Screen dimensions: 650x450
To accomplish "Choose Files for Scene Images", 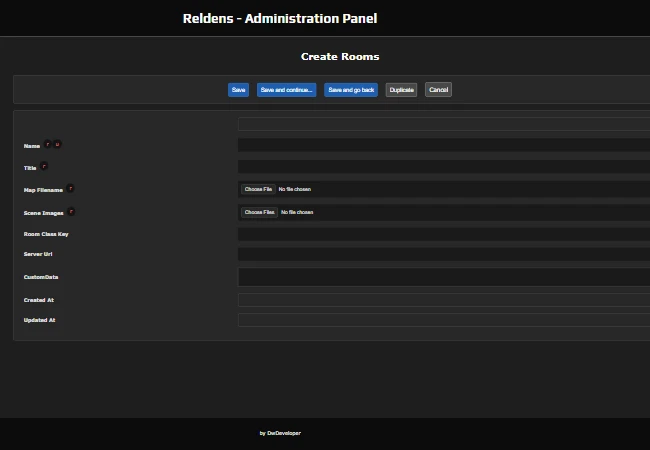I will pos(260,212).
